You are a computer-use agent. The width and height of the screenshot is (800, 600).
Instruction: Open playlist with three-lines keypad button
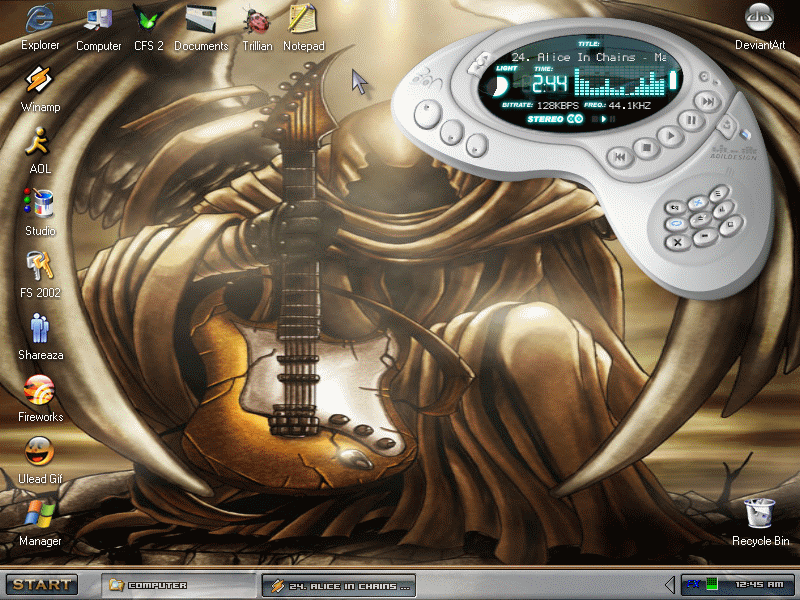click(x=719, y=193)
